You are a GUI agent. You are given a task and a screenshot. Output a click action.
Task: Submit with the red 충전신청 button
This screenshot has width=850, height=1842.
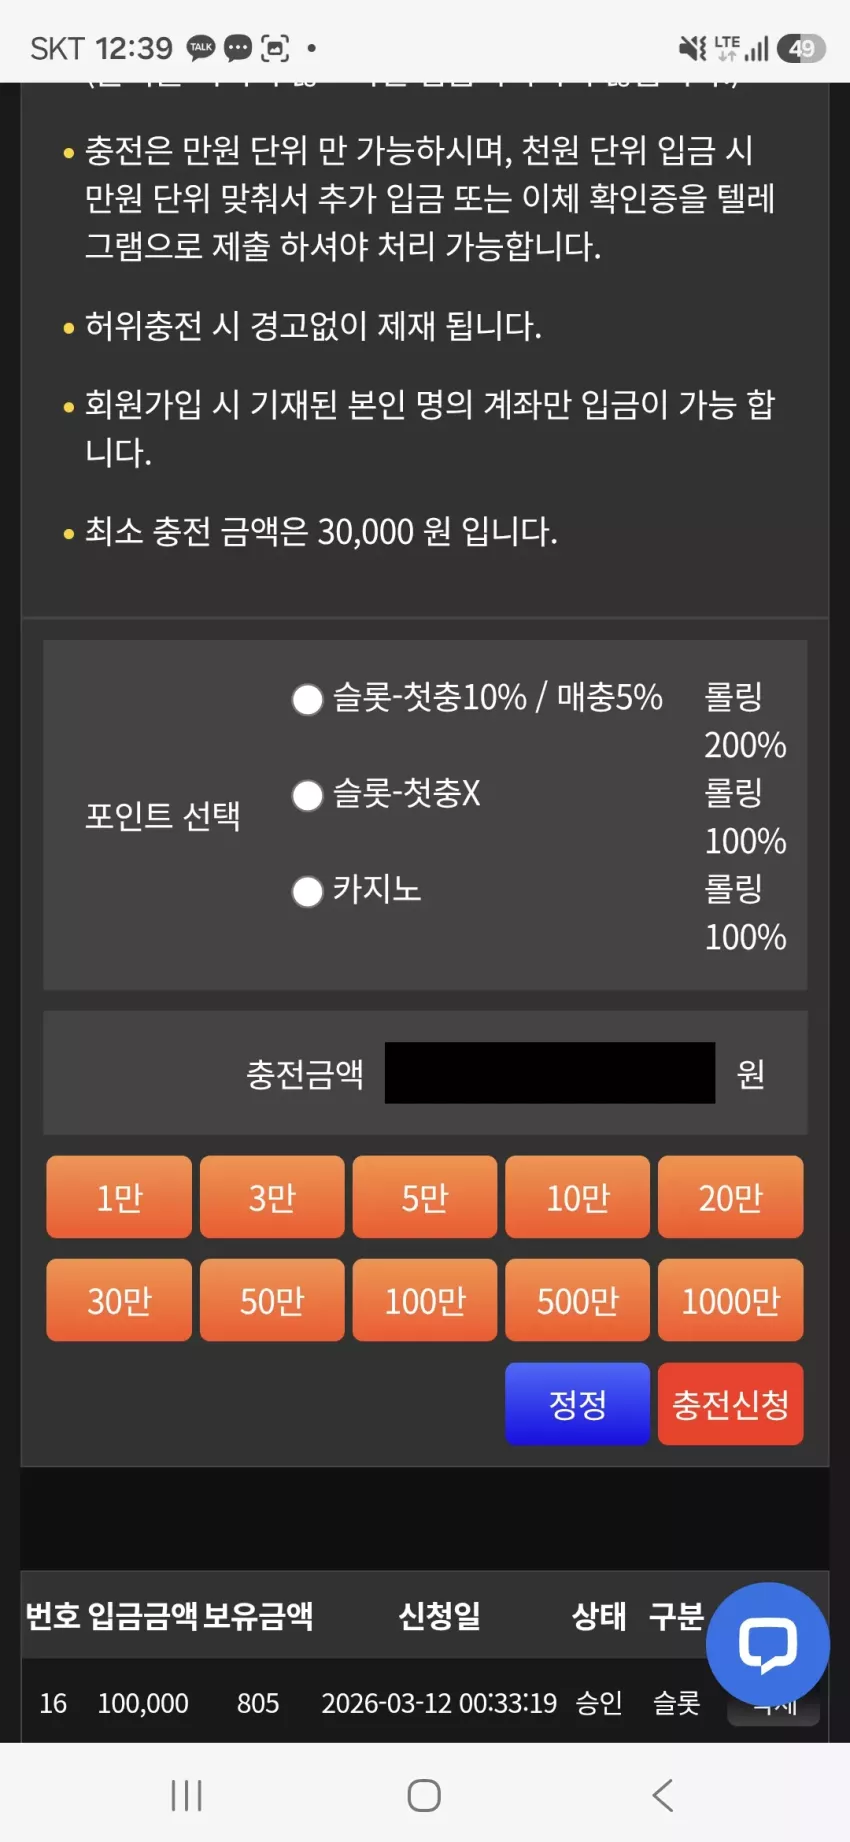click(x=731, y=1404)
